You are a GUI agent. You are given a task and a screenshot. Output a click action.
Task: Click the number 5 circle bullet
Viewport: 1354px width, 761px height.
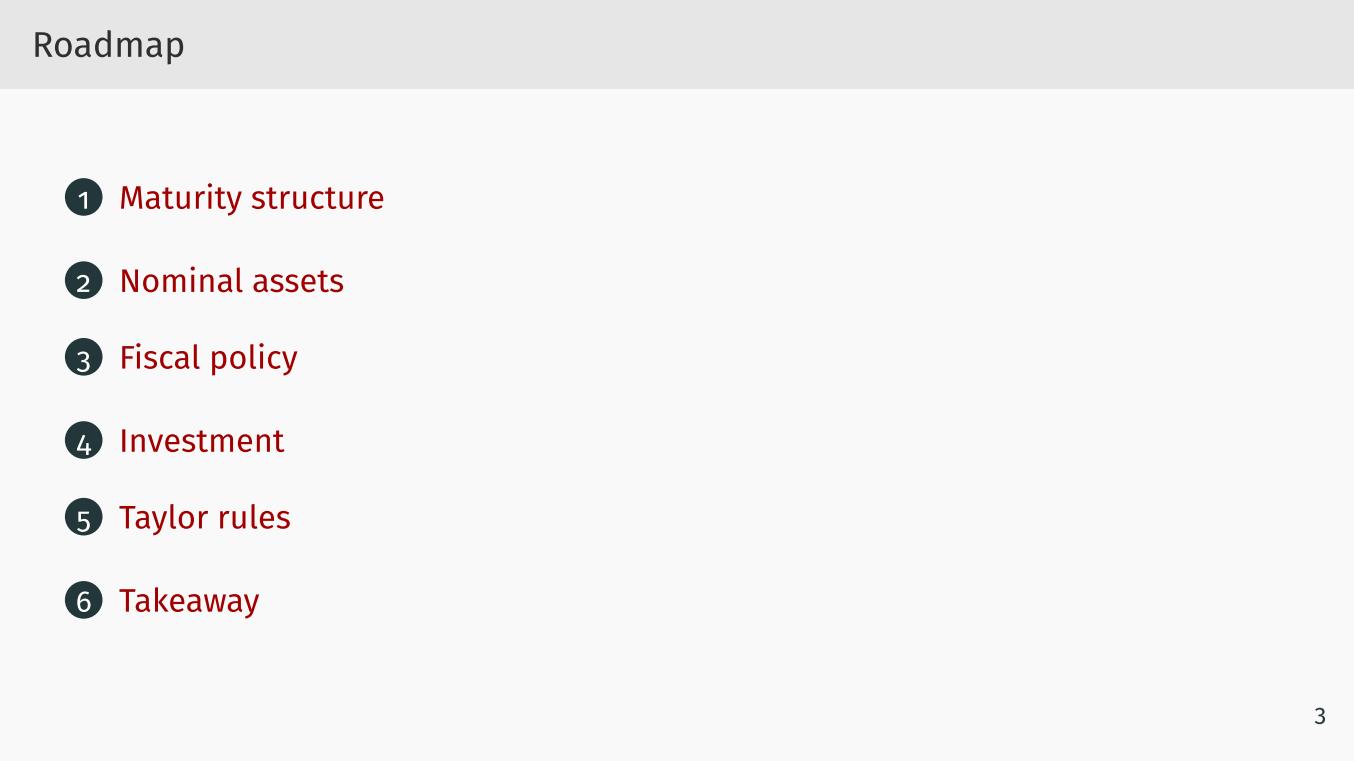84,518
